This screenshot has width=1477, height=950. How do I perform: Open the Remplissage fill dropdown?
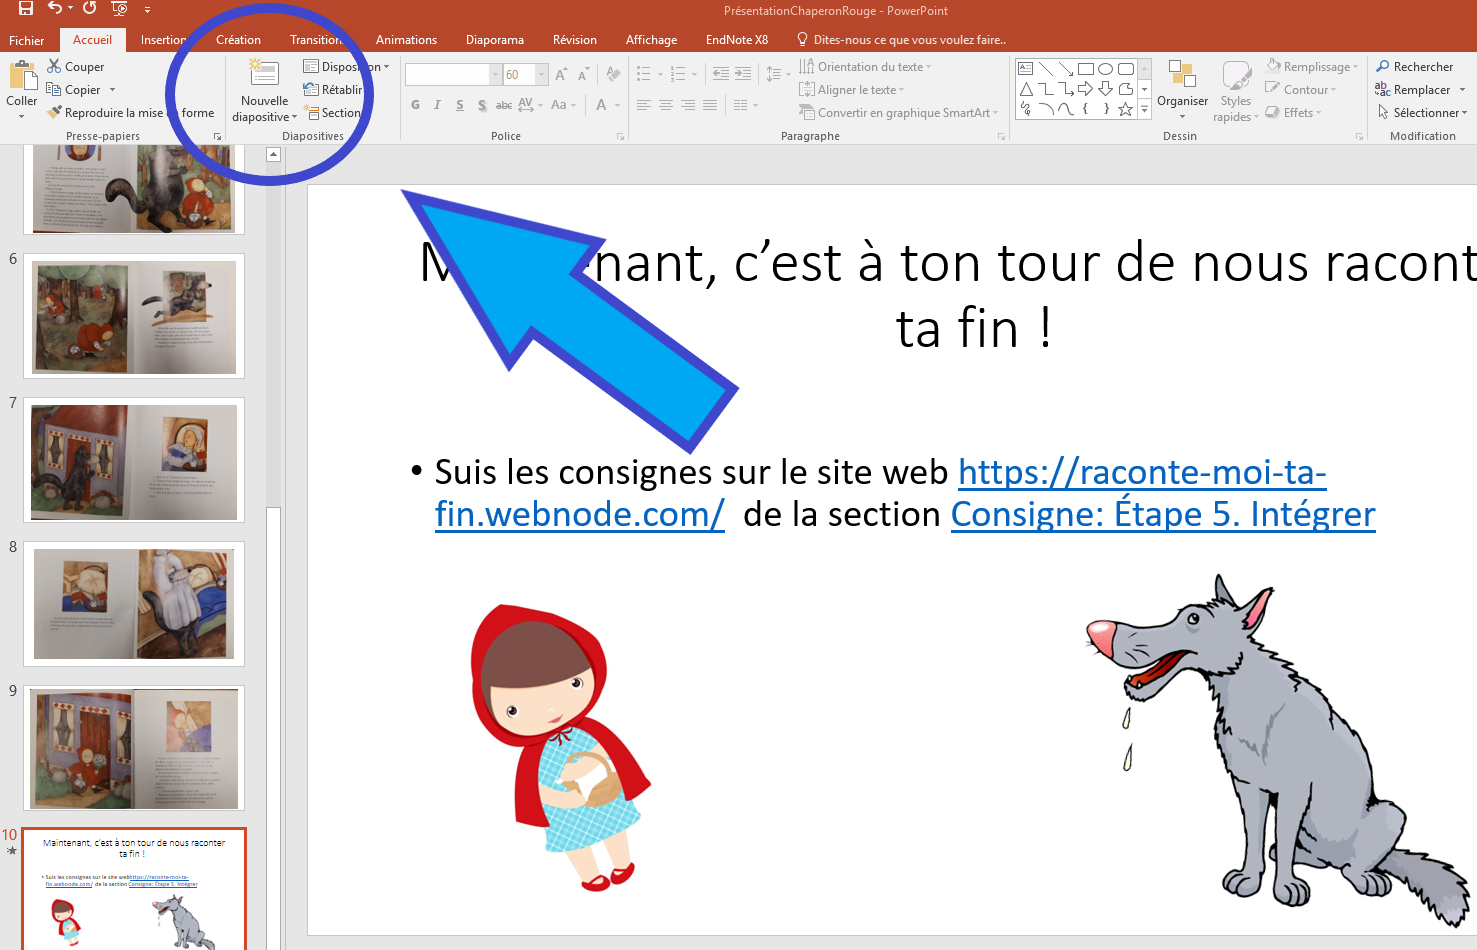click(1312, 67)
